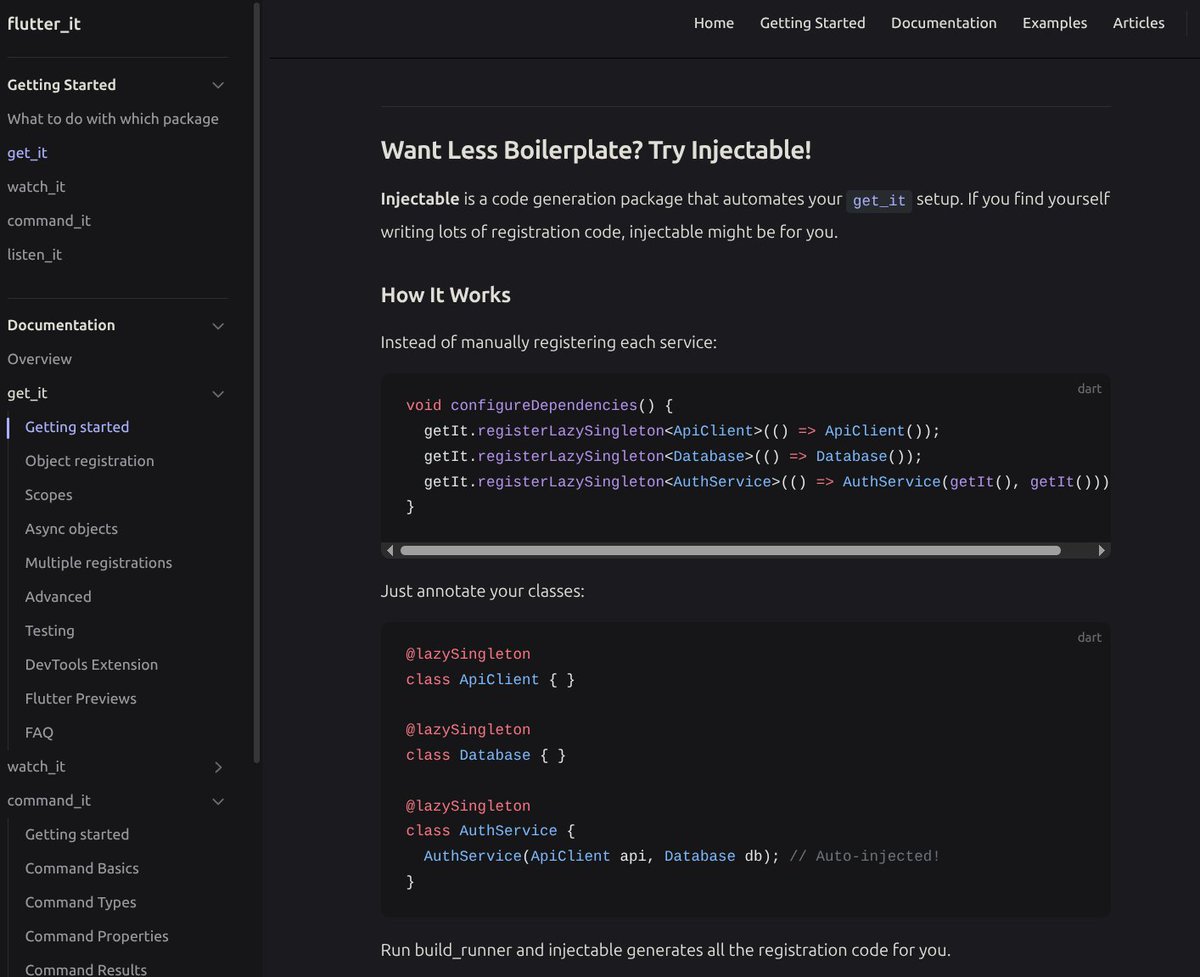Open Async objects page

(x=71, y=529)
